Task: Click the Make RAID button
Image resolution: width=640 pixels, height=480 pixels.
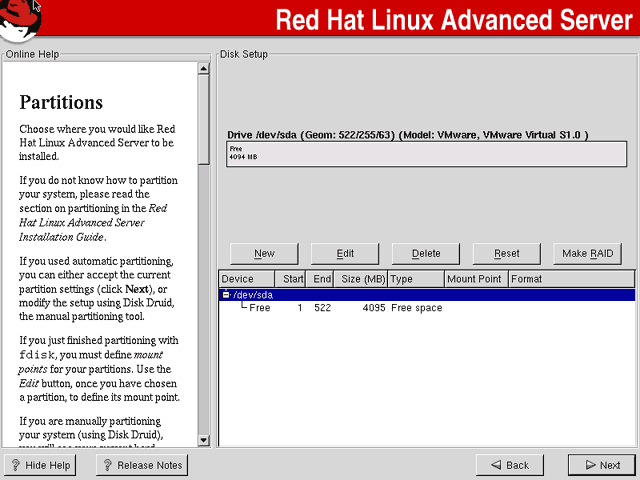Action: pyautogui.click(x=587, y=253)
